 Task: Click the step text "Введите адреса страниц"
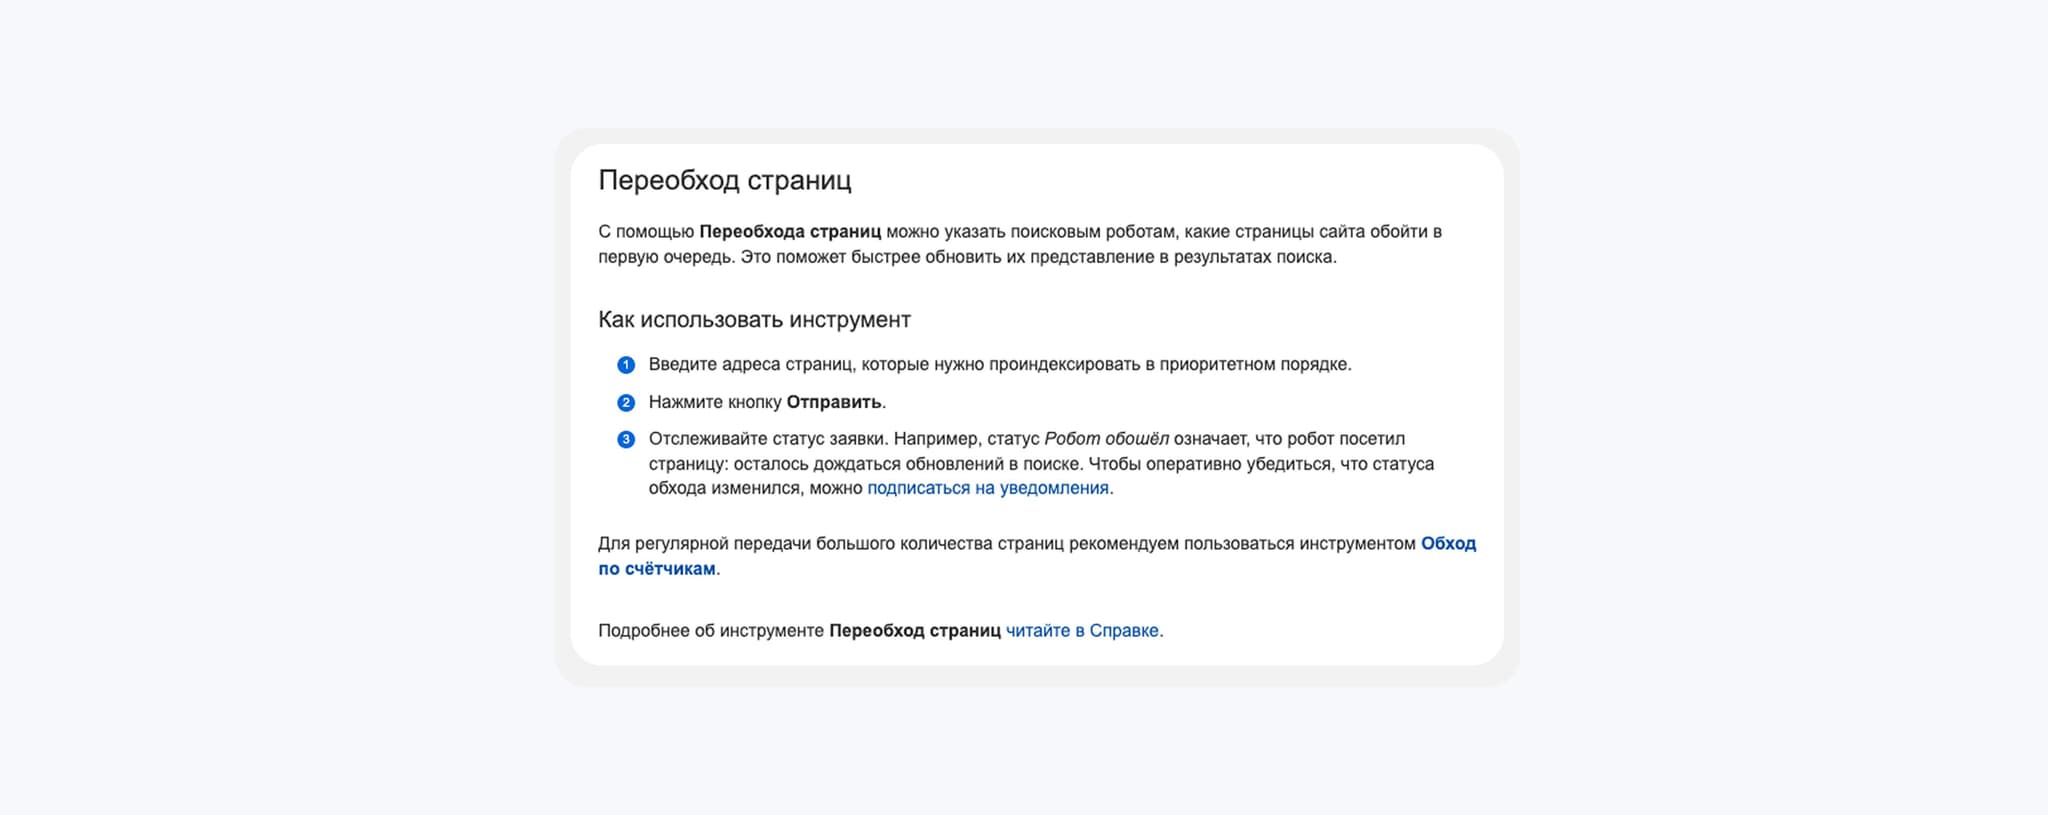click(x=752, y=365)
